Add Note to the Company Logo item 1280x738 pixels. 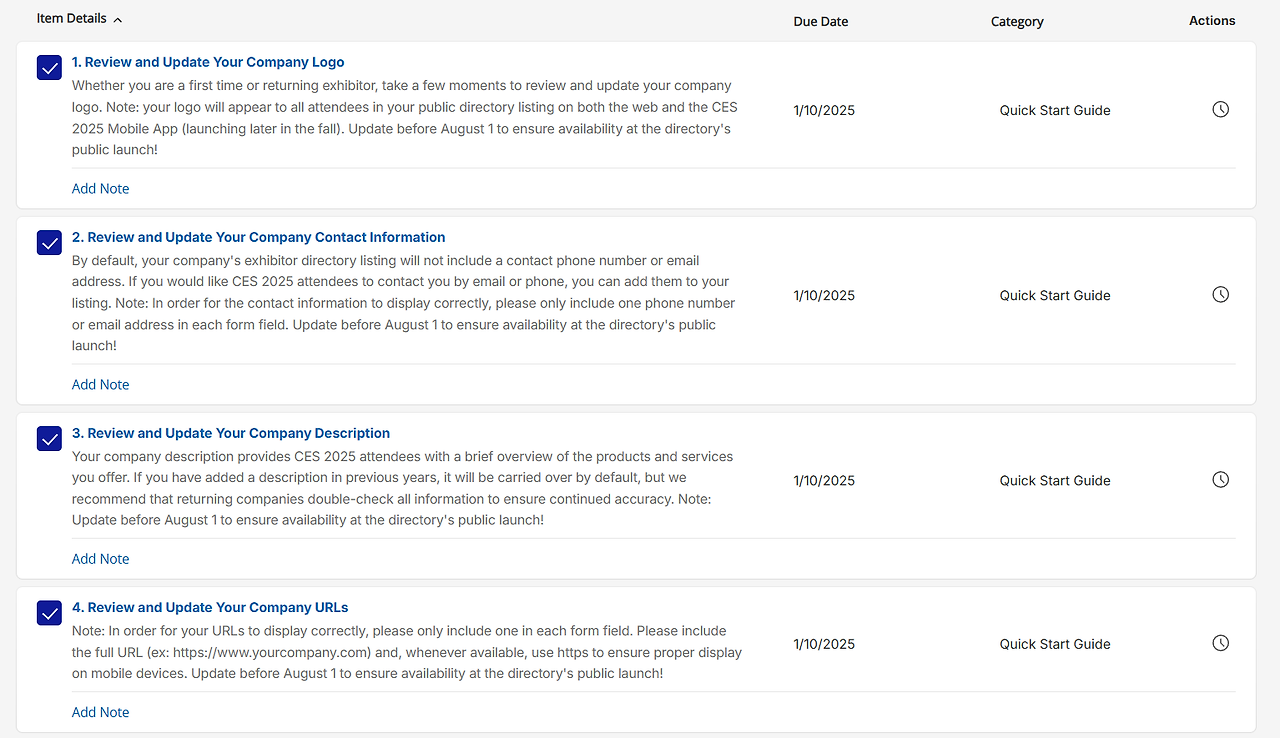click(100, 189)
